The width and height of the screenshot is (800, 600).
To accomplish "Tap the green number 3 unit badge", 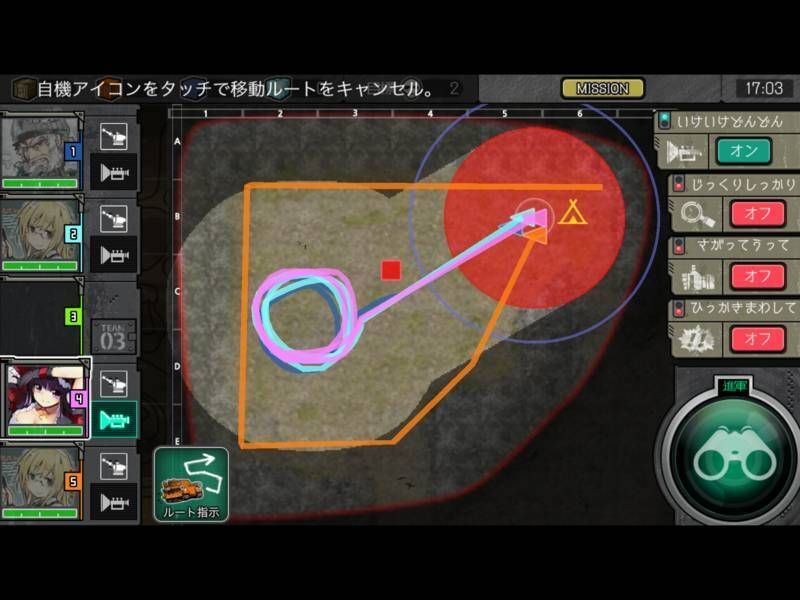I will [72, 316].
